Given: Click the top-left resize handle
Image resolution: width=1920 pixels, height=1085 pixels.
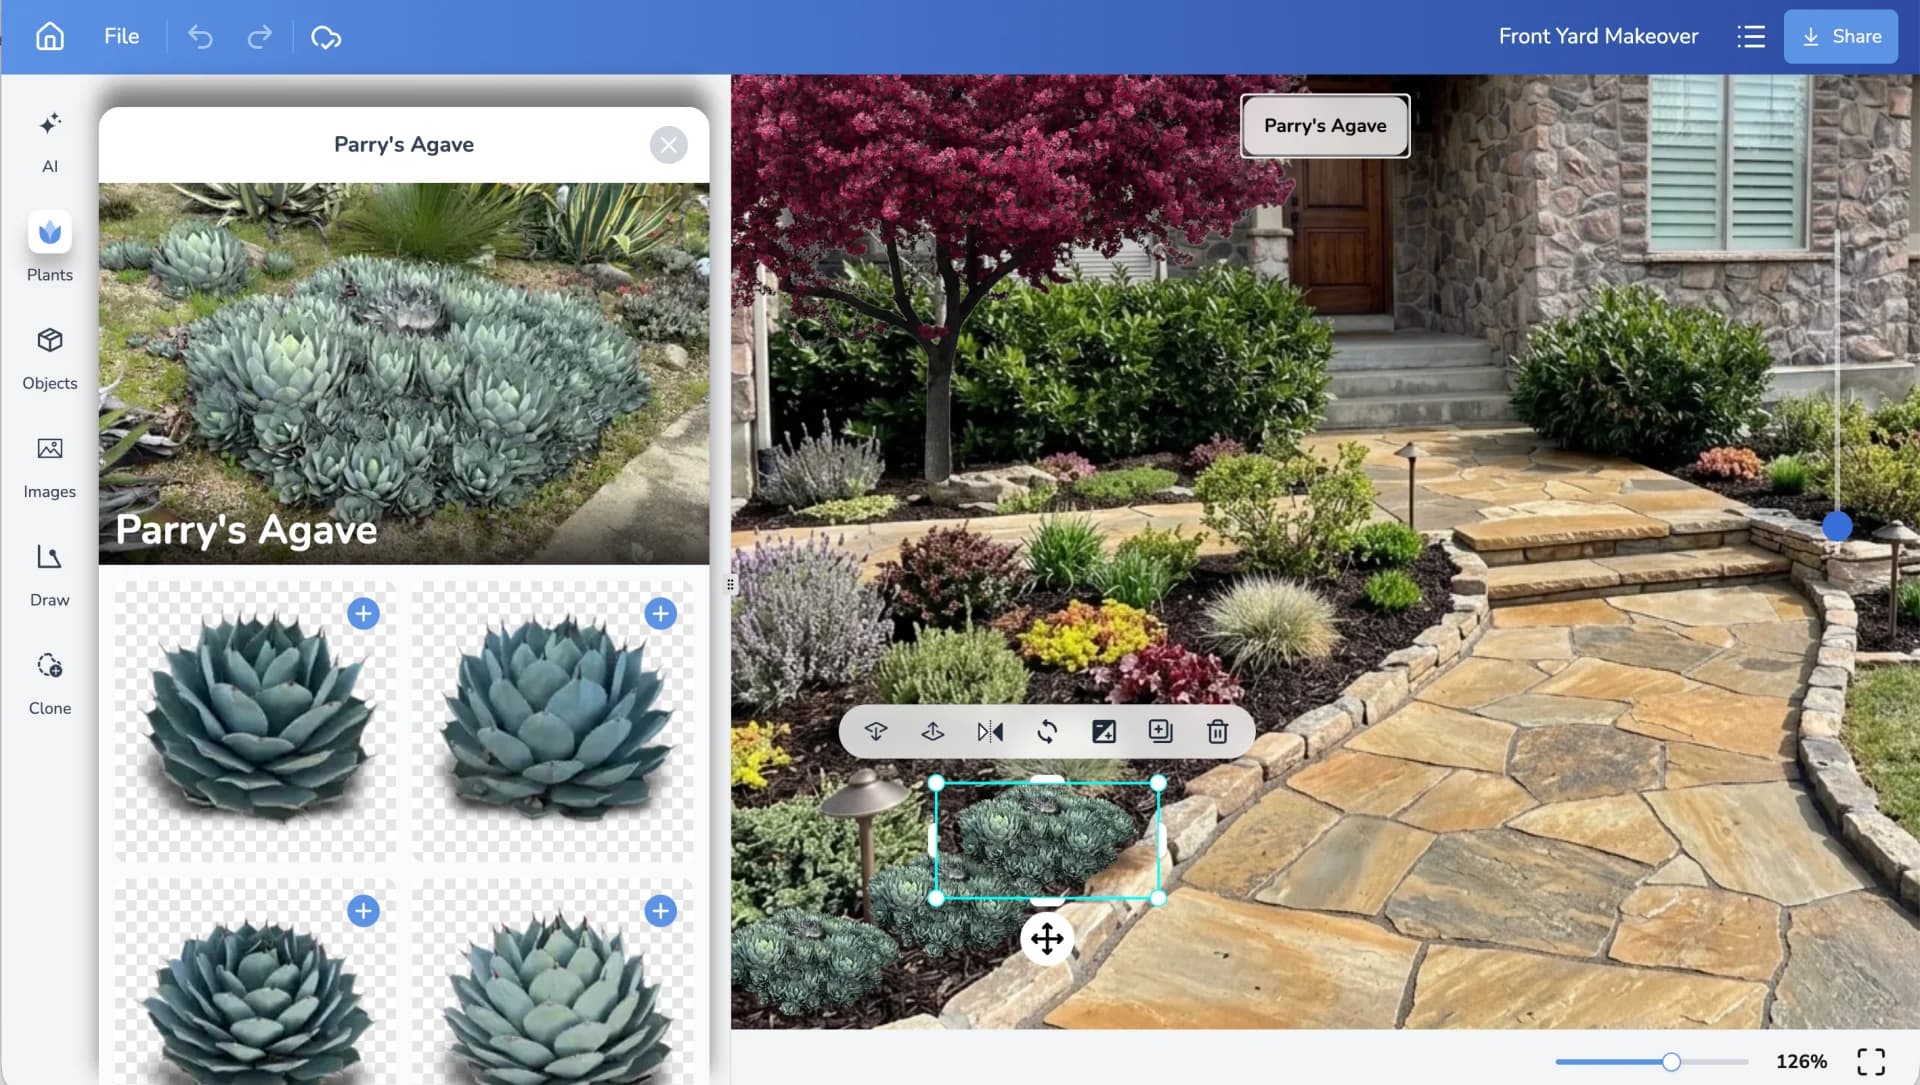Looking at the screenshot, I should (936, 783).
